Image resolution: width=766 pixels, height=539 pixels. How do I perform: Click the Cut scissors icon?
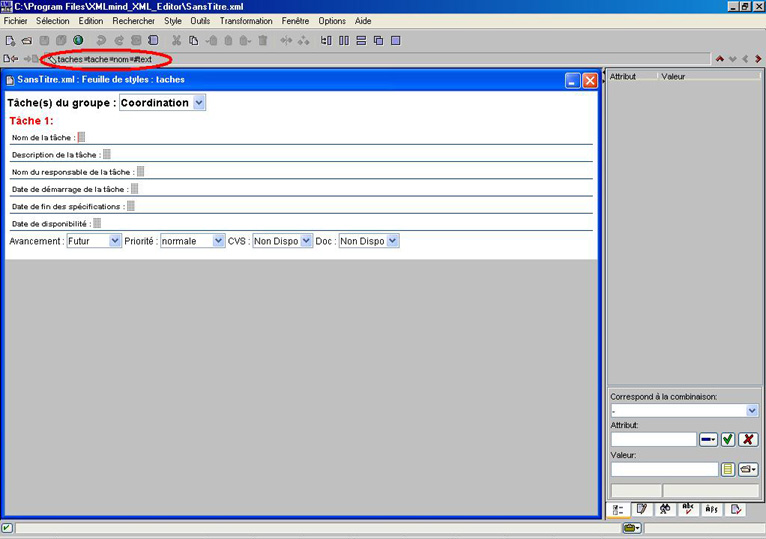click(177, 41)
